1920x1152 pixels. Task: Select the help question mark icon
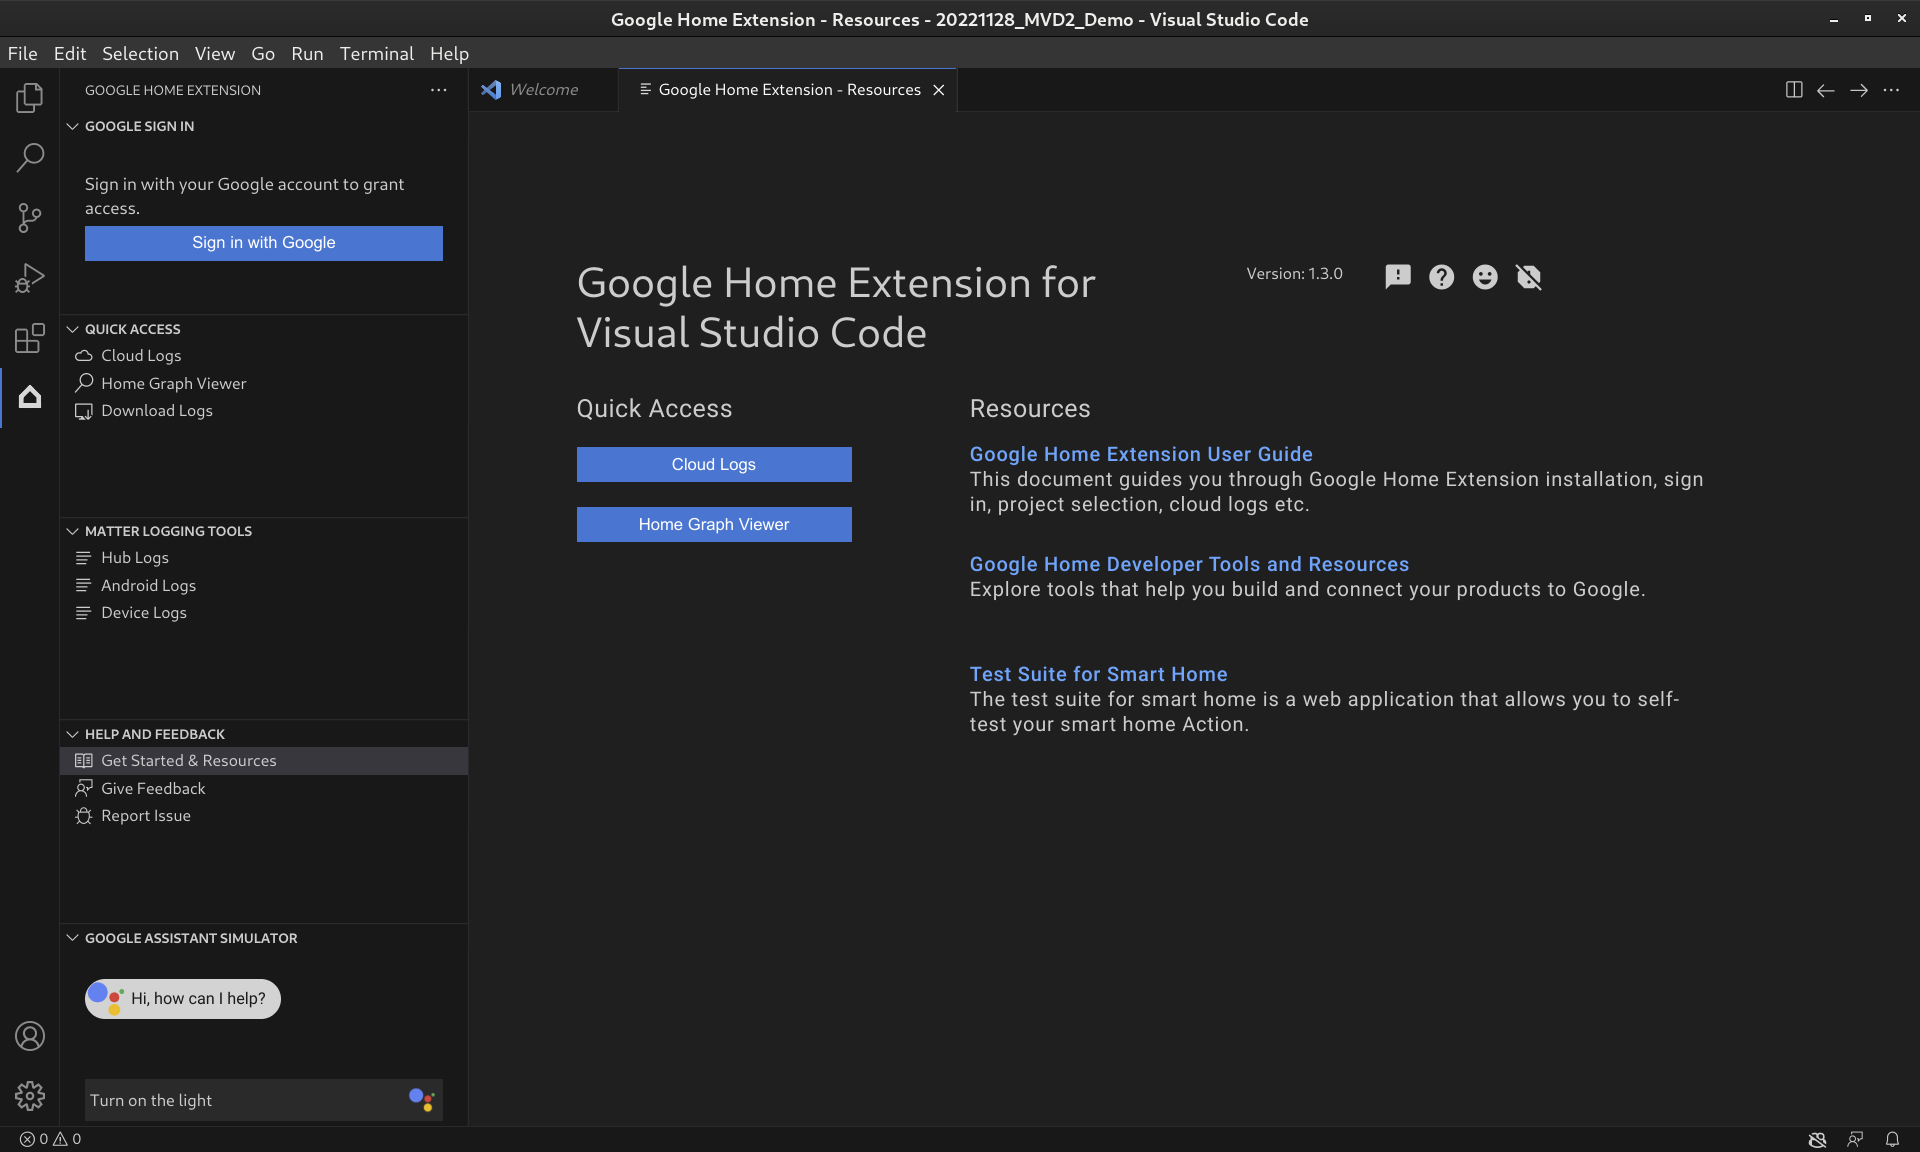click(1441, 276)
